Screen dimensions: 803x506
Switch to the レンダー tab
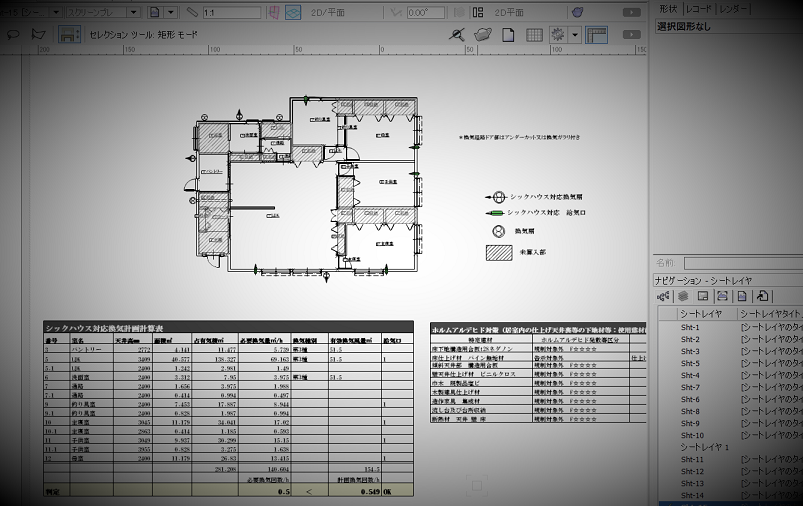pos(736,9)
